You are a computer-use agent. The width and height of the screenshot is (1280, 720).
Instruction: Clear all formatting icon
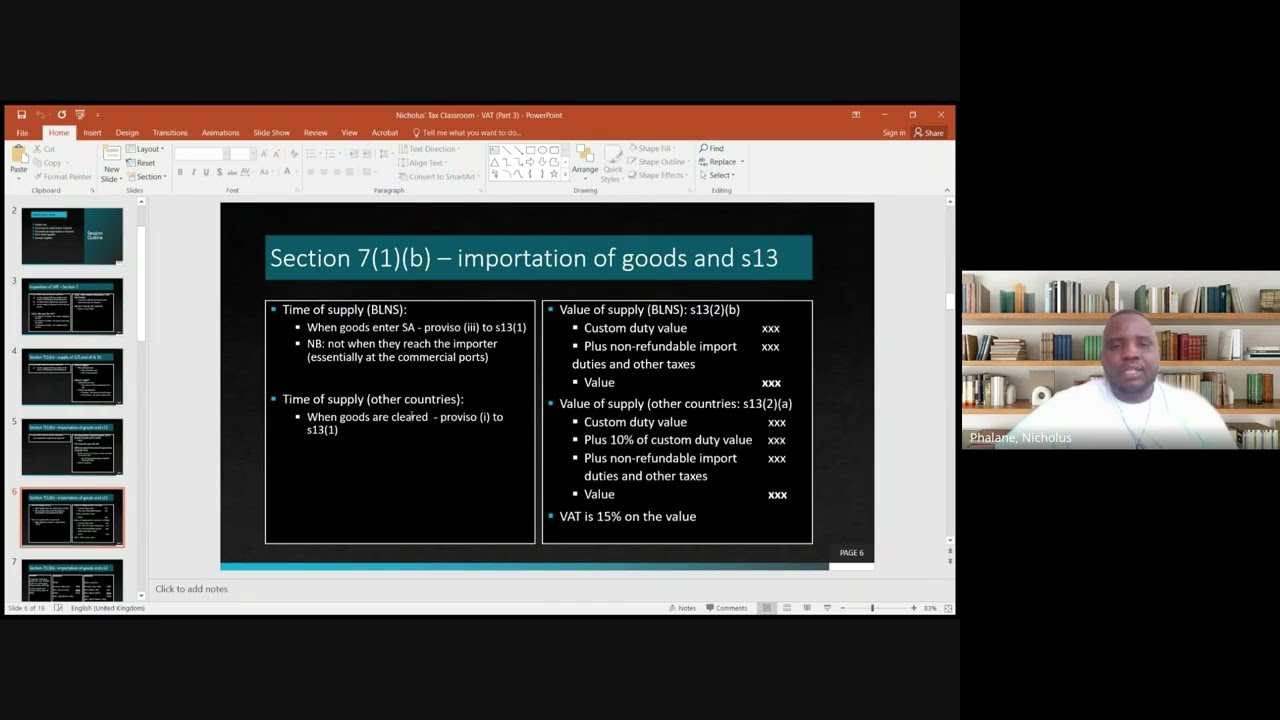pyautogui.click(x=293, y=154)
